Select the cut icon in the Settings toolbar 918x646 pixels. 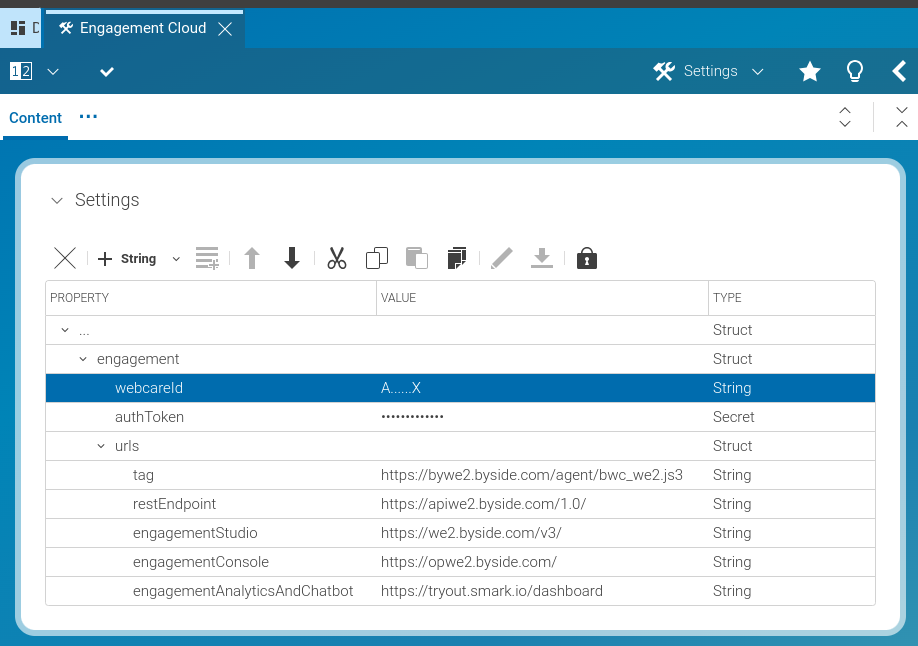click(337, 258)
